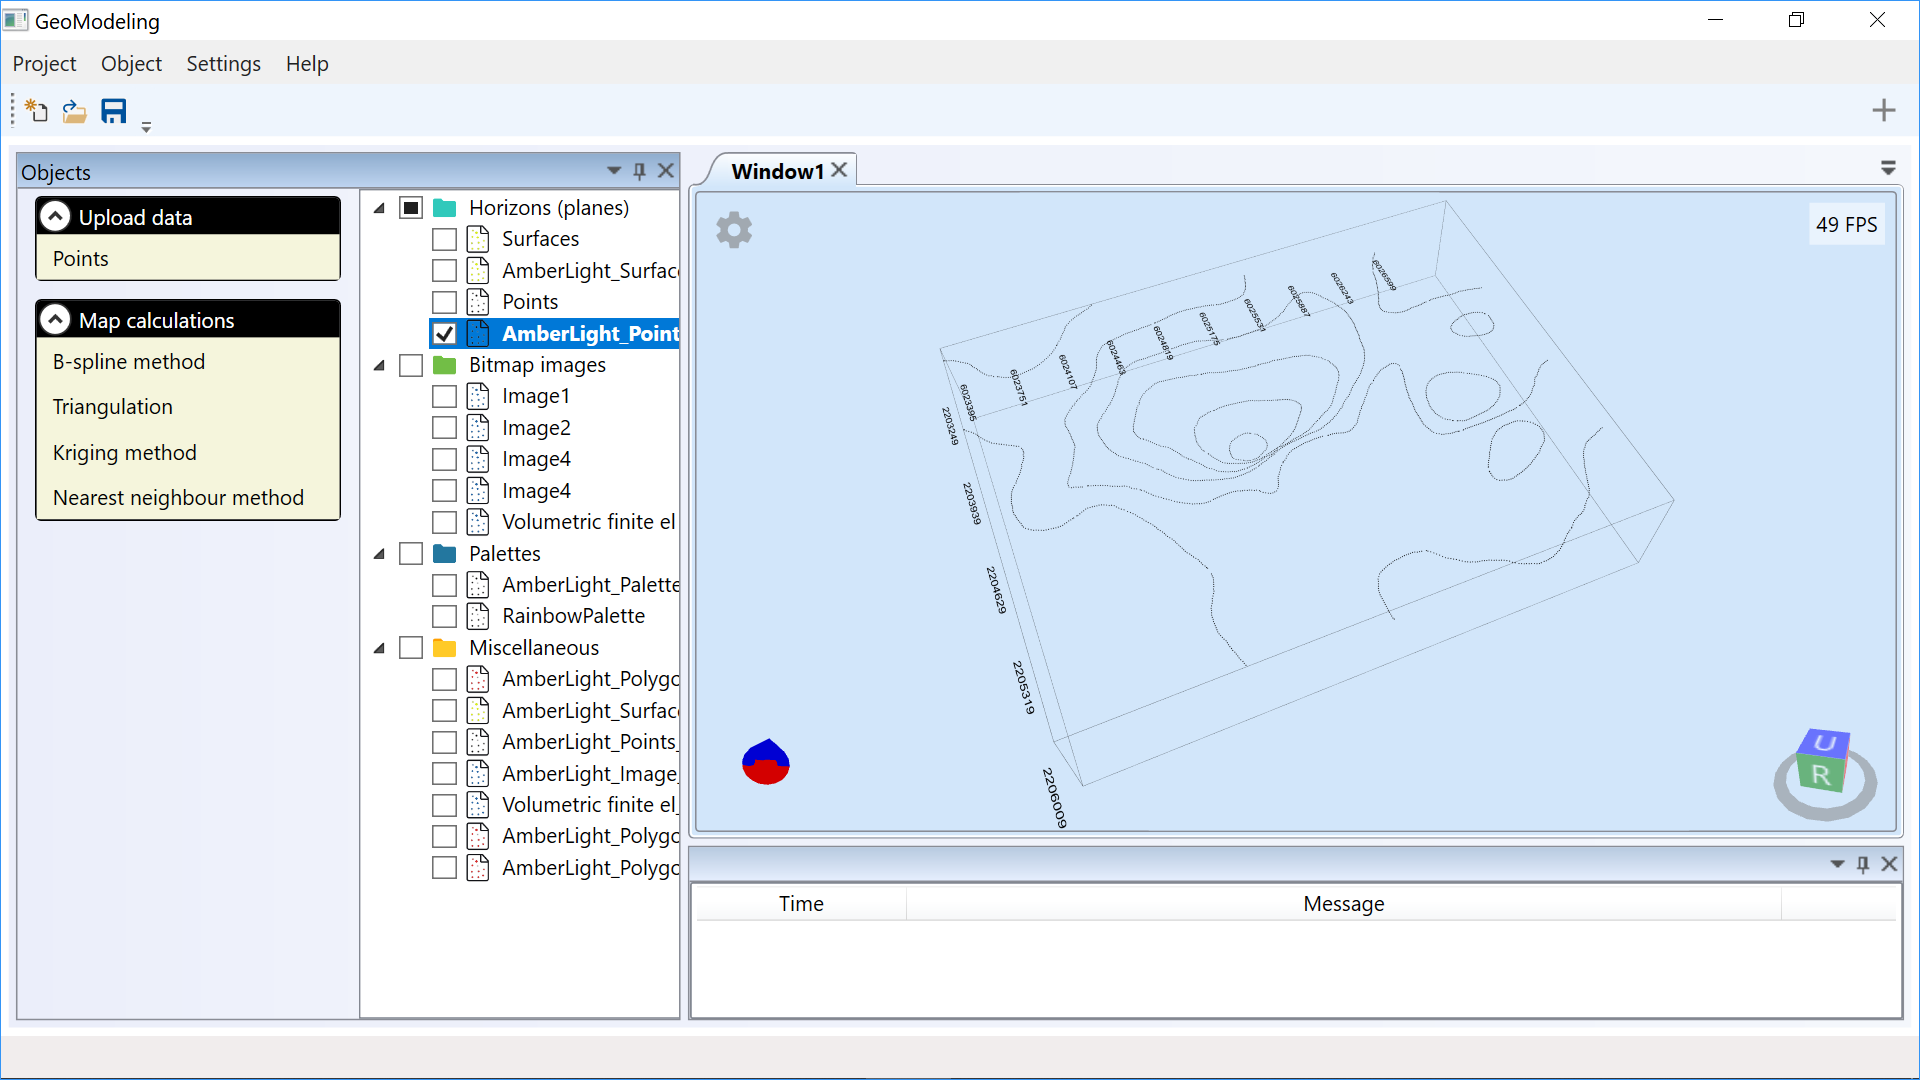Check the Bitmap images folder checkbox

pyautogui.click(x=411, y=365)
